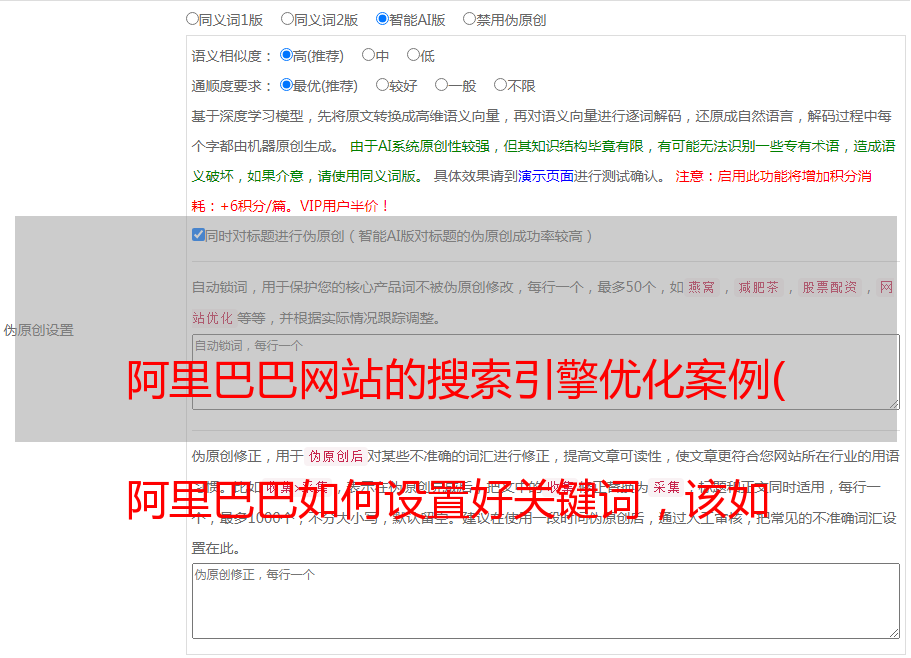Choose the 智能AI版 radio option
The image size is (911, 658).
point(382,19)
